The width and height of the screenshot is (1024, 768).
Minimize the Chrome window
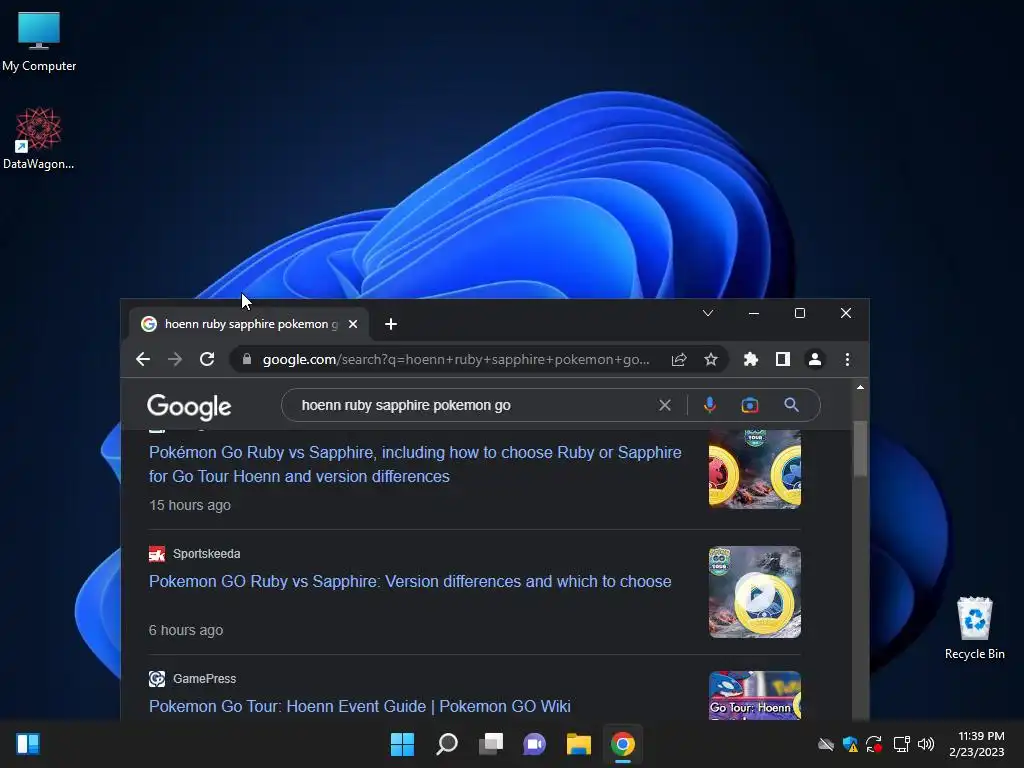point(754,313)
